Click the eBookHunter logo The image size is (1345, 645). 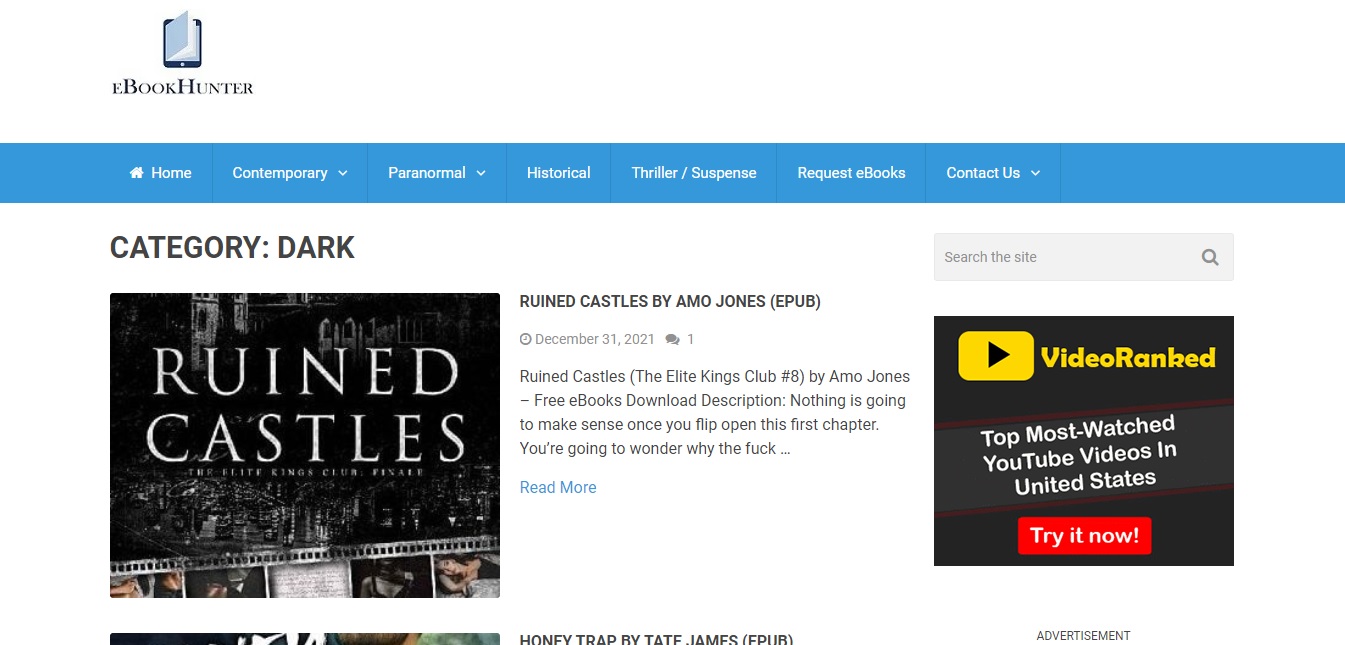[x=182, y=54]
